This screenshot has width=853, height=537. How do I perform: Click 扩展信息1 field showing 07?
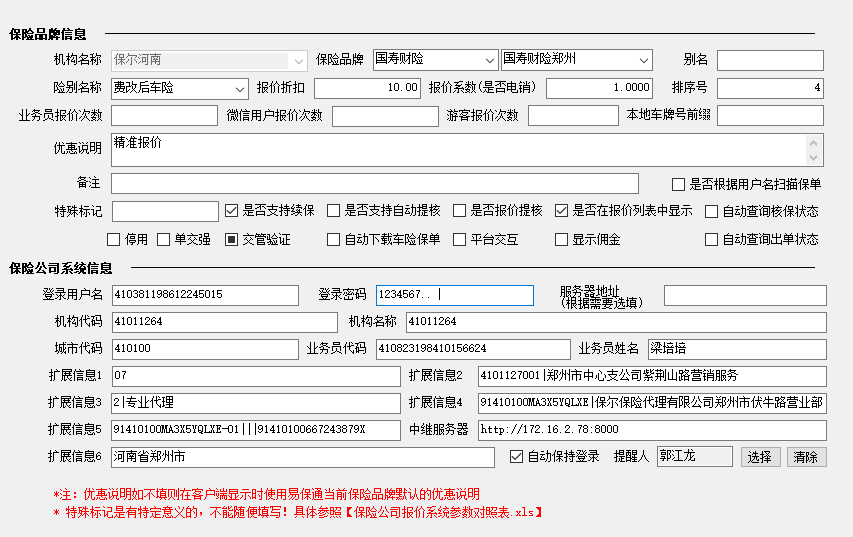256,376
